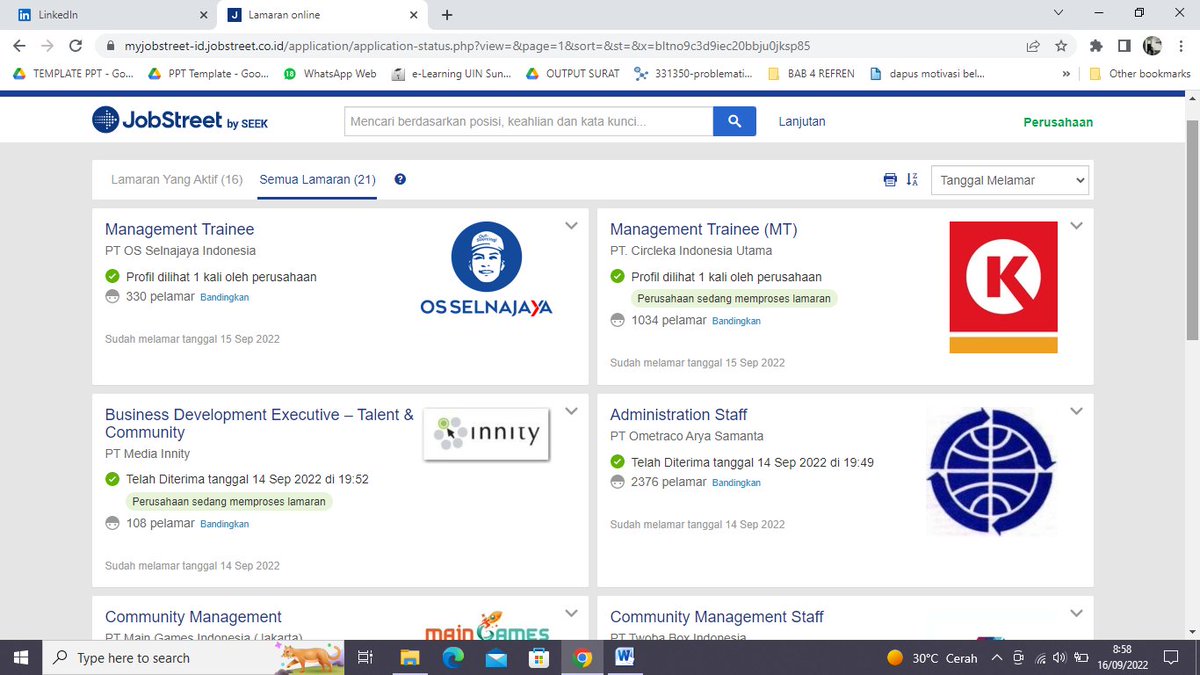Click the share page icon in address bar

click(1032, 46)
